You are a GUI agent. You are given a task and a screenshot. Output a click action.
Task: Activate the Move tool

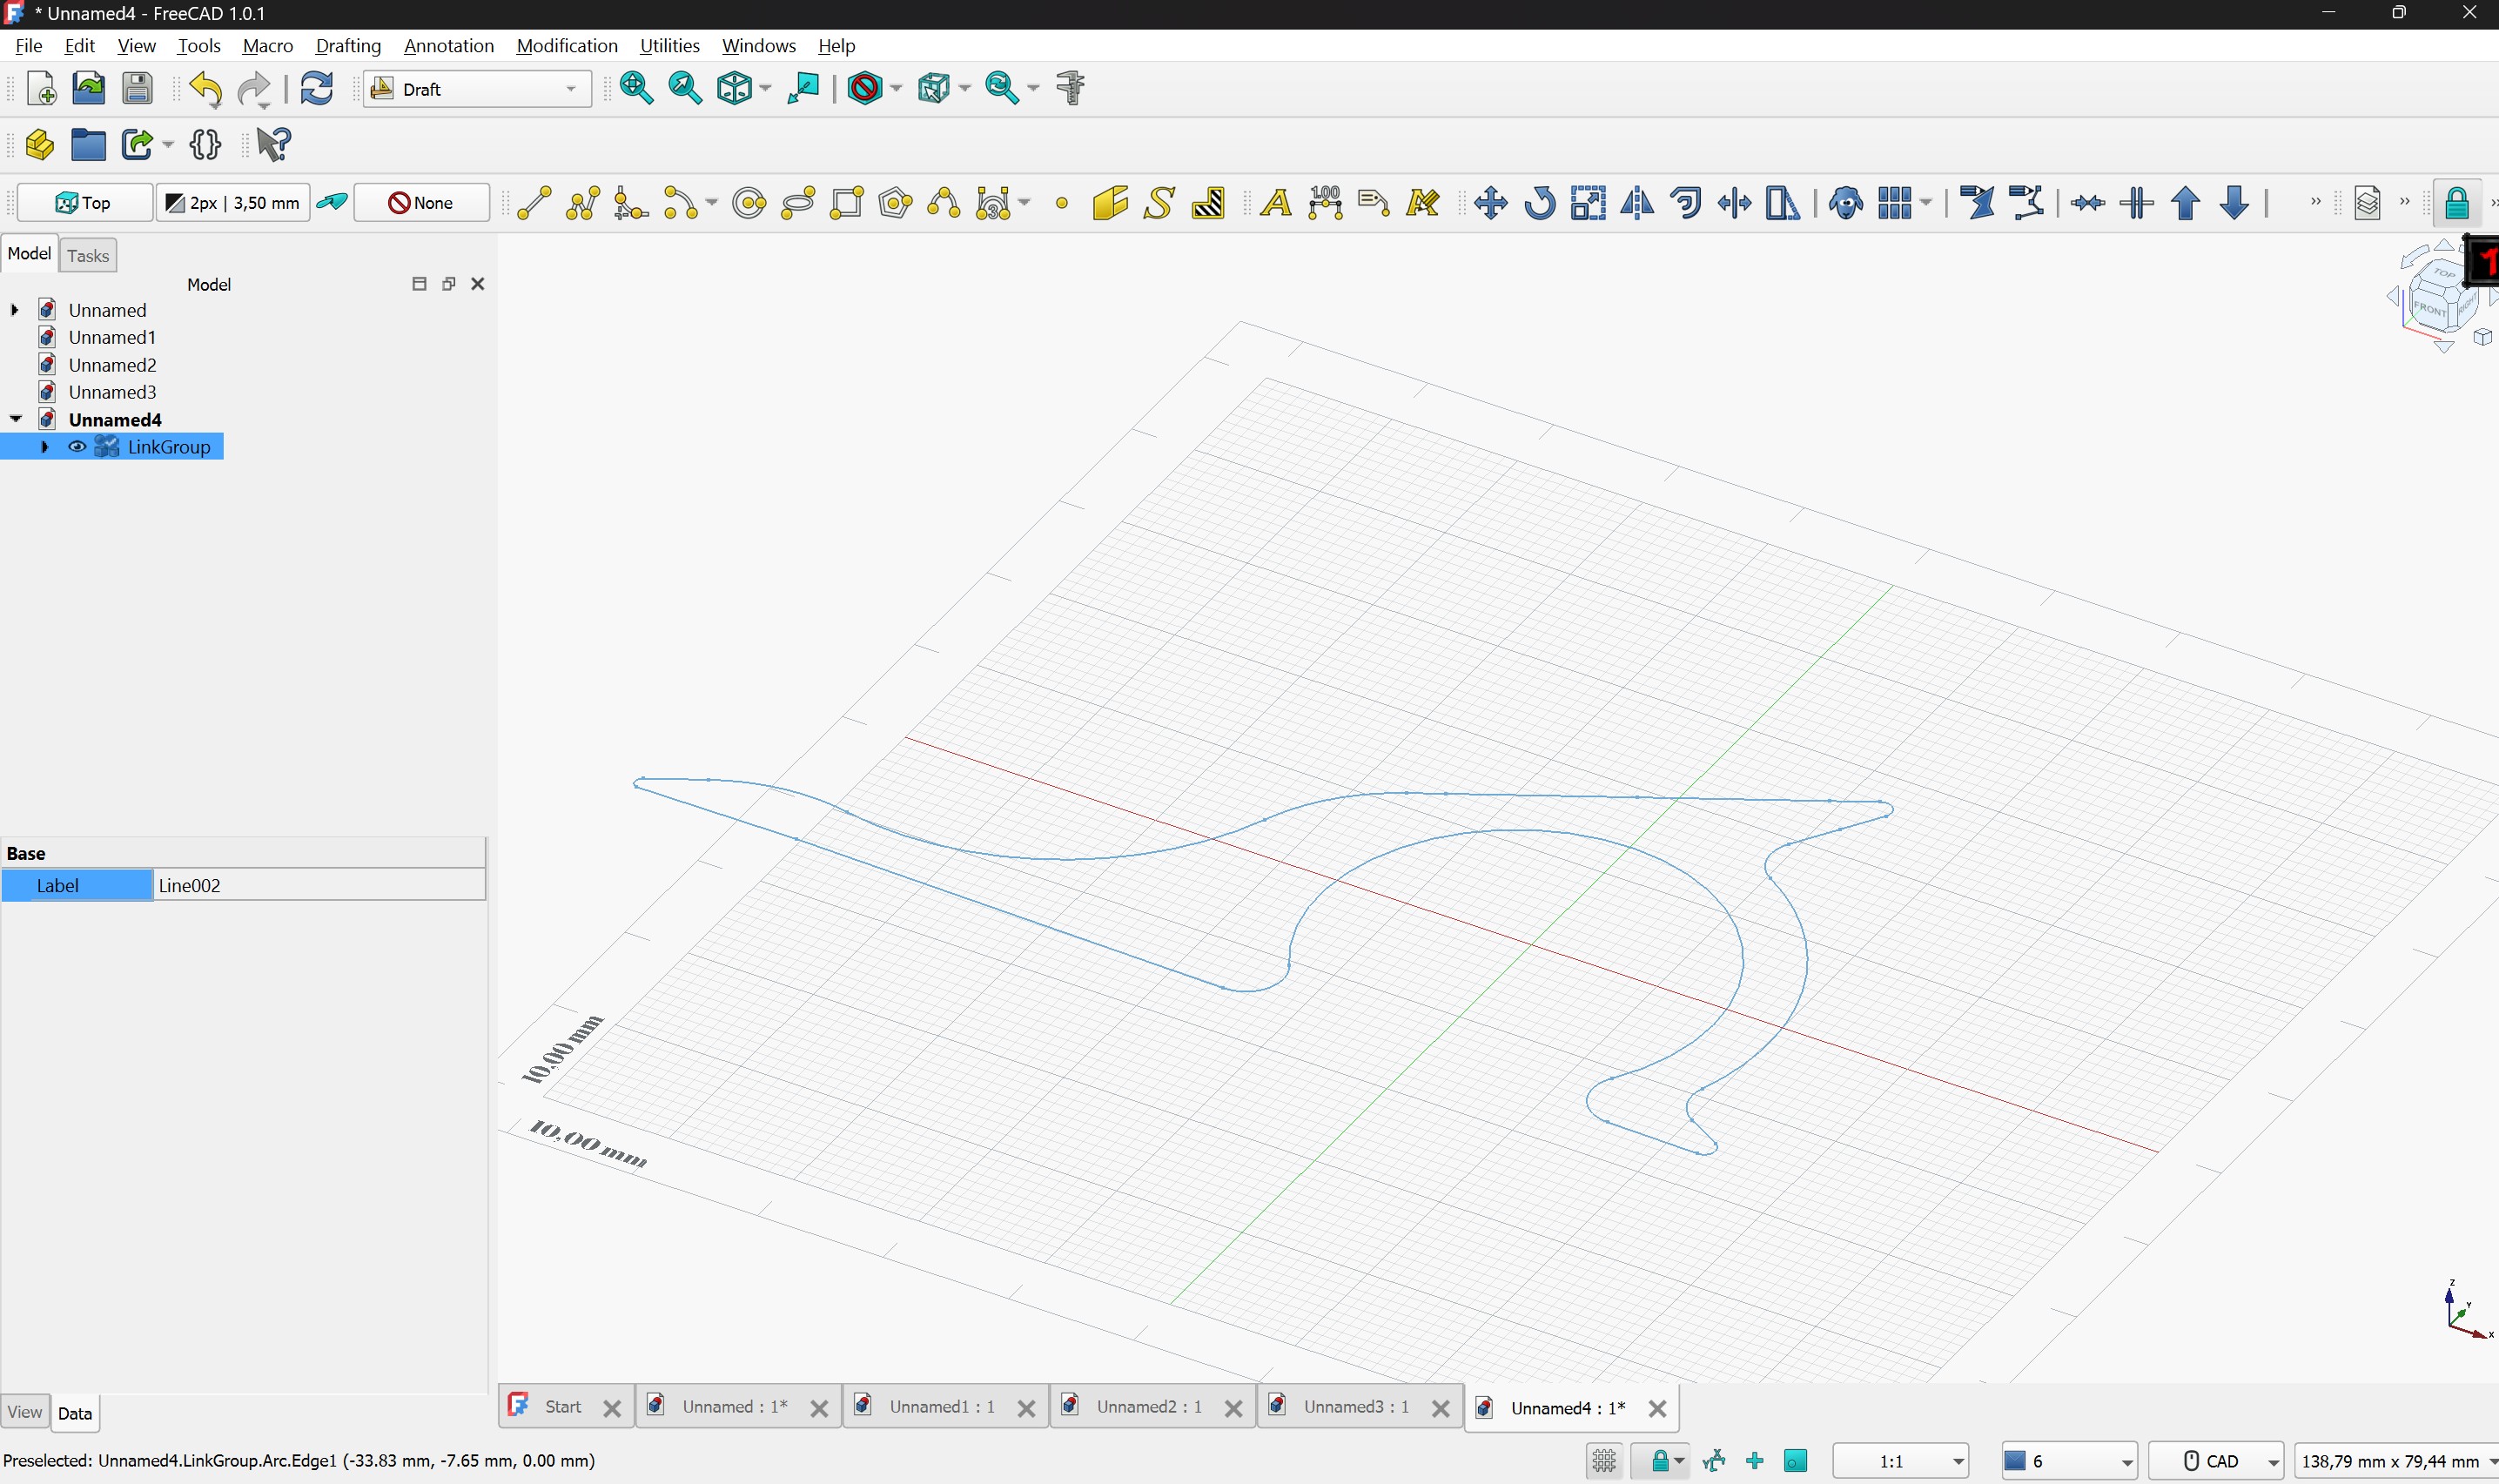[1490, 203]
